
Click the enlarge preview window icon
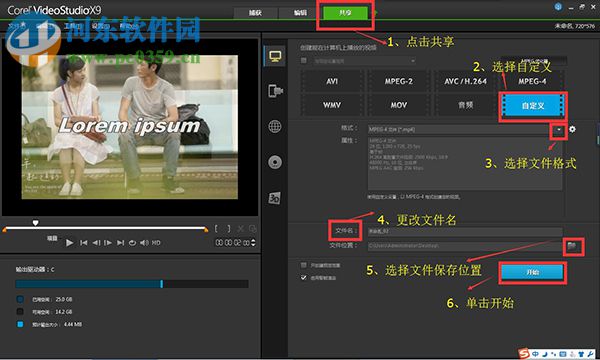[x=252, y=229]
